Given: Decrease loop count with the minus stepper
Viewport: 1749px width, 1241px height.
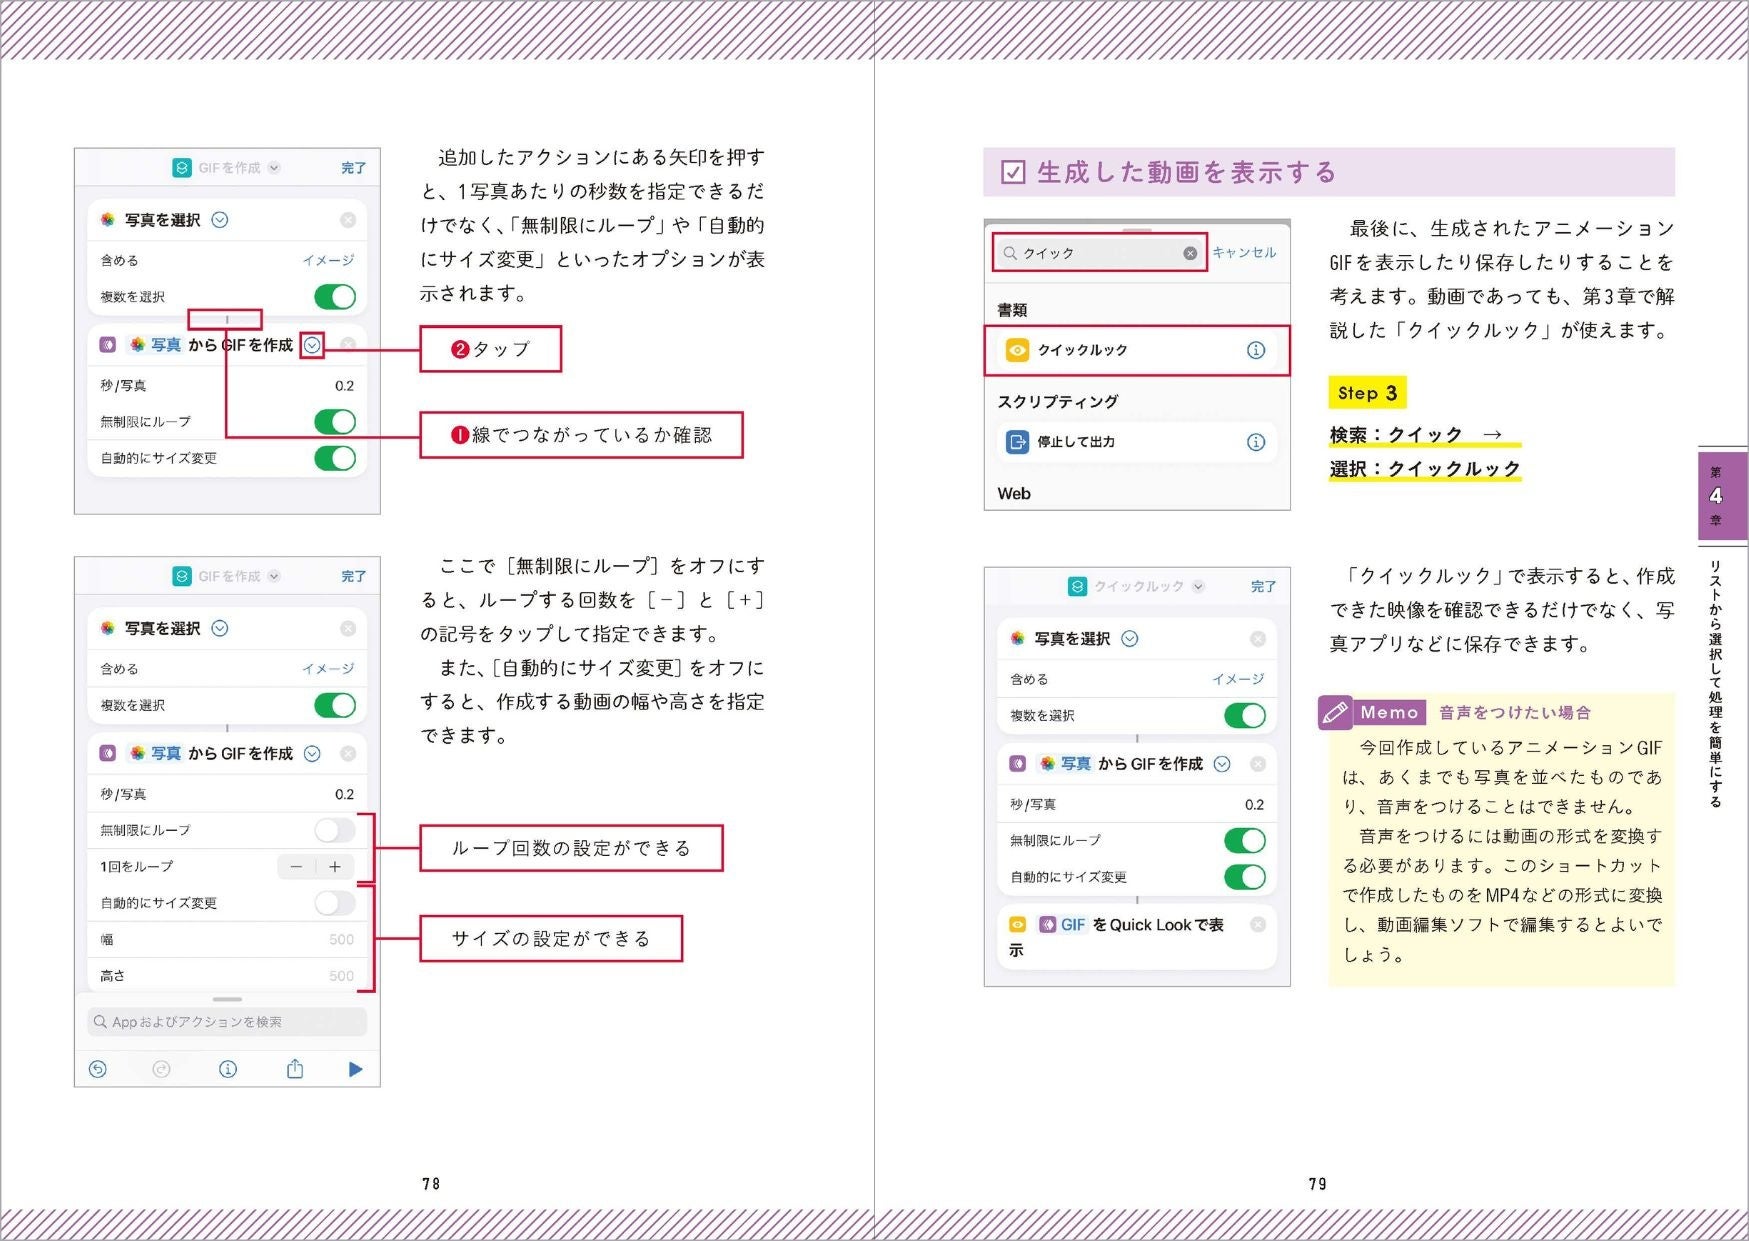Looking at the screenshot, I should (296, 867).
